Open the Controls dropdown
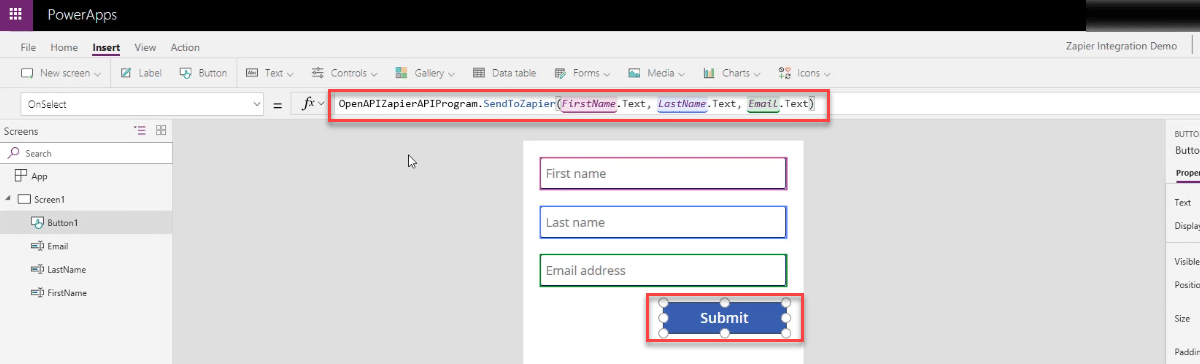Viewport: 1200px width, 364px height. [x=344, y=73]
